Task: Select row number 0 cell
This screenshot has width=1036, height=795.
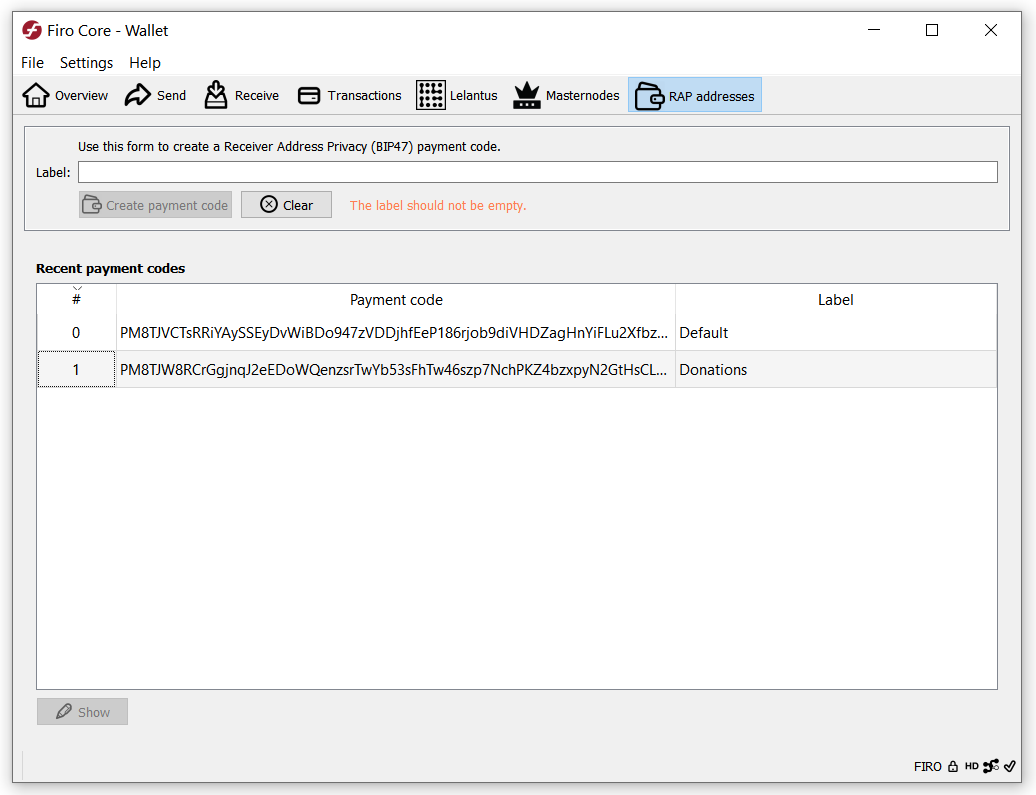Action: pos(76,332)
